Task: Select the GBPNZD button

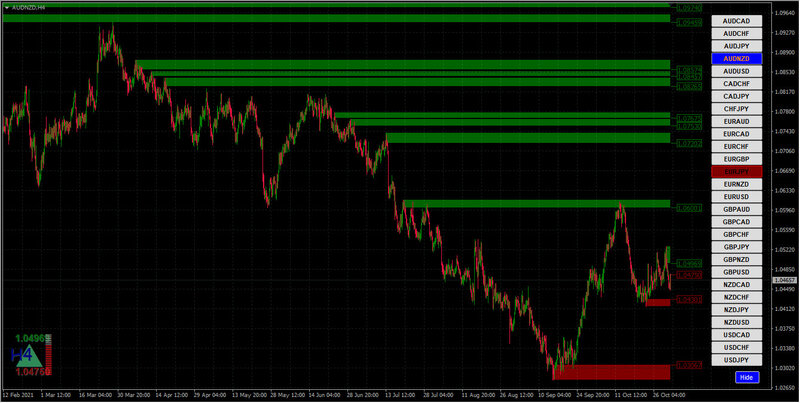Action: pos(736,260)
